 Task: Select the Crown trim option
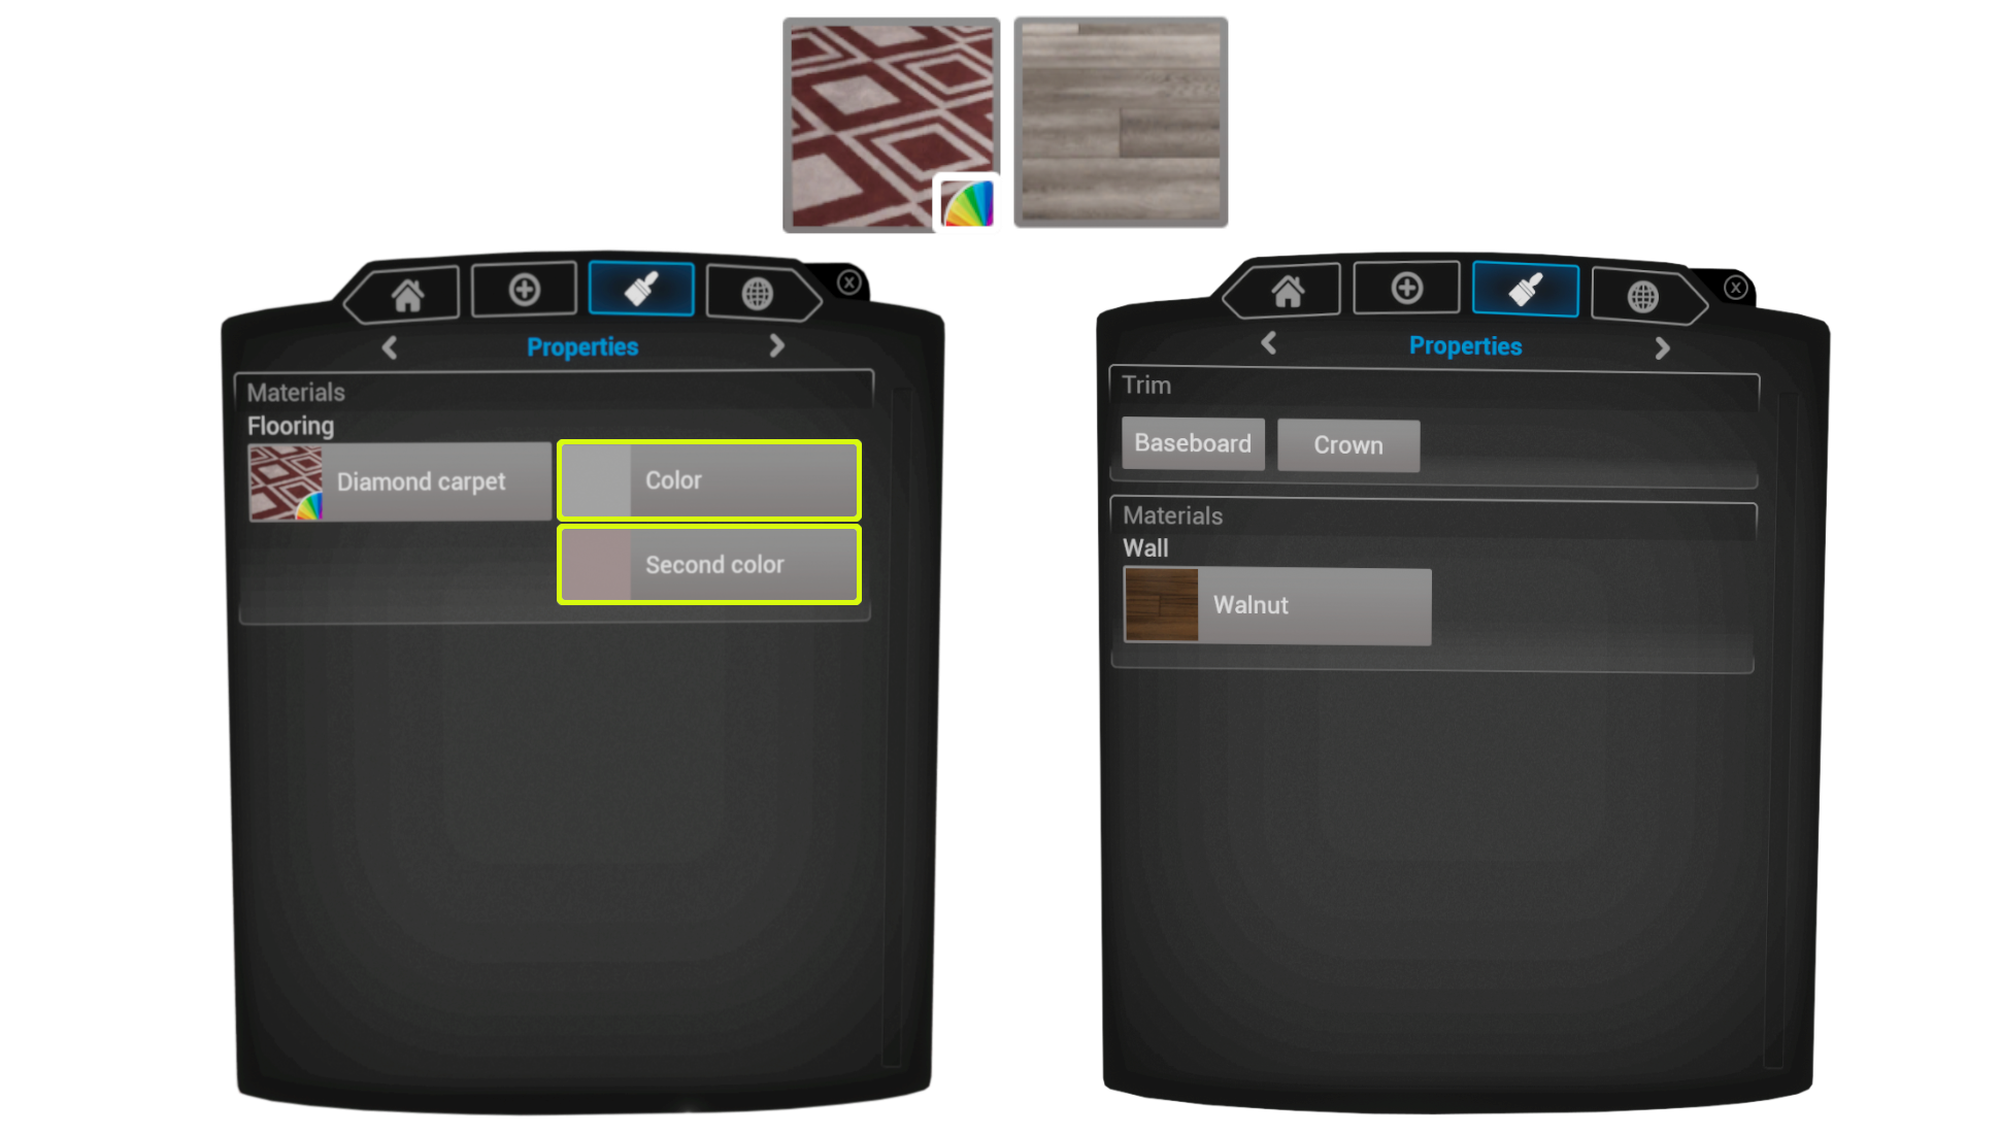(1348, 443)
